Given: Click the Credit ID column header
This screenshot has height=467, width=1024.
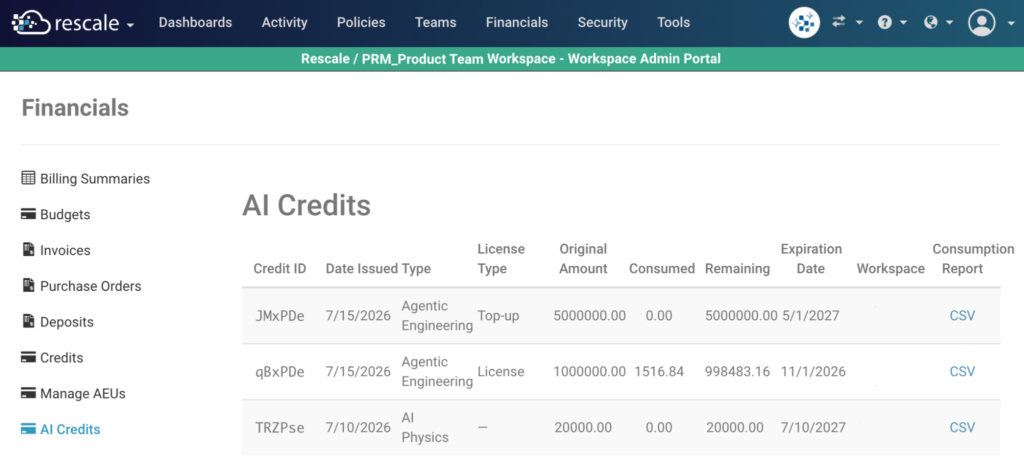Looking at the screenshot, I should (x=280, y=269).
